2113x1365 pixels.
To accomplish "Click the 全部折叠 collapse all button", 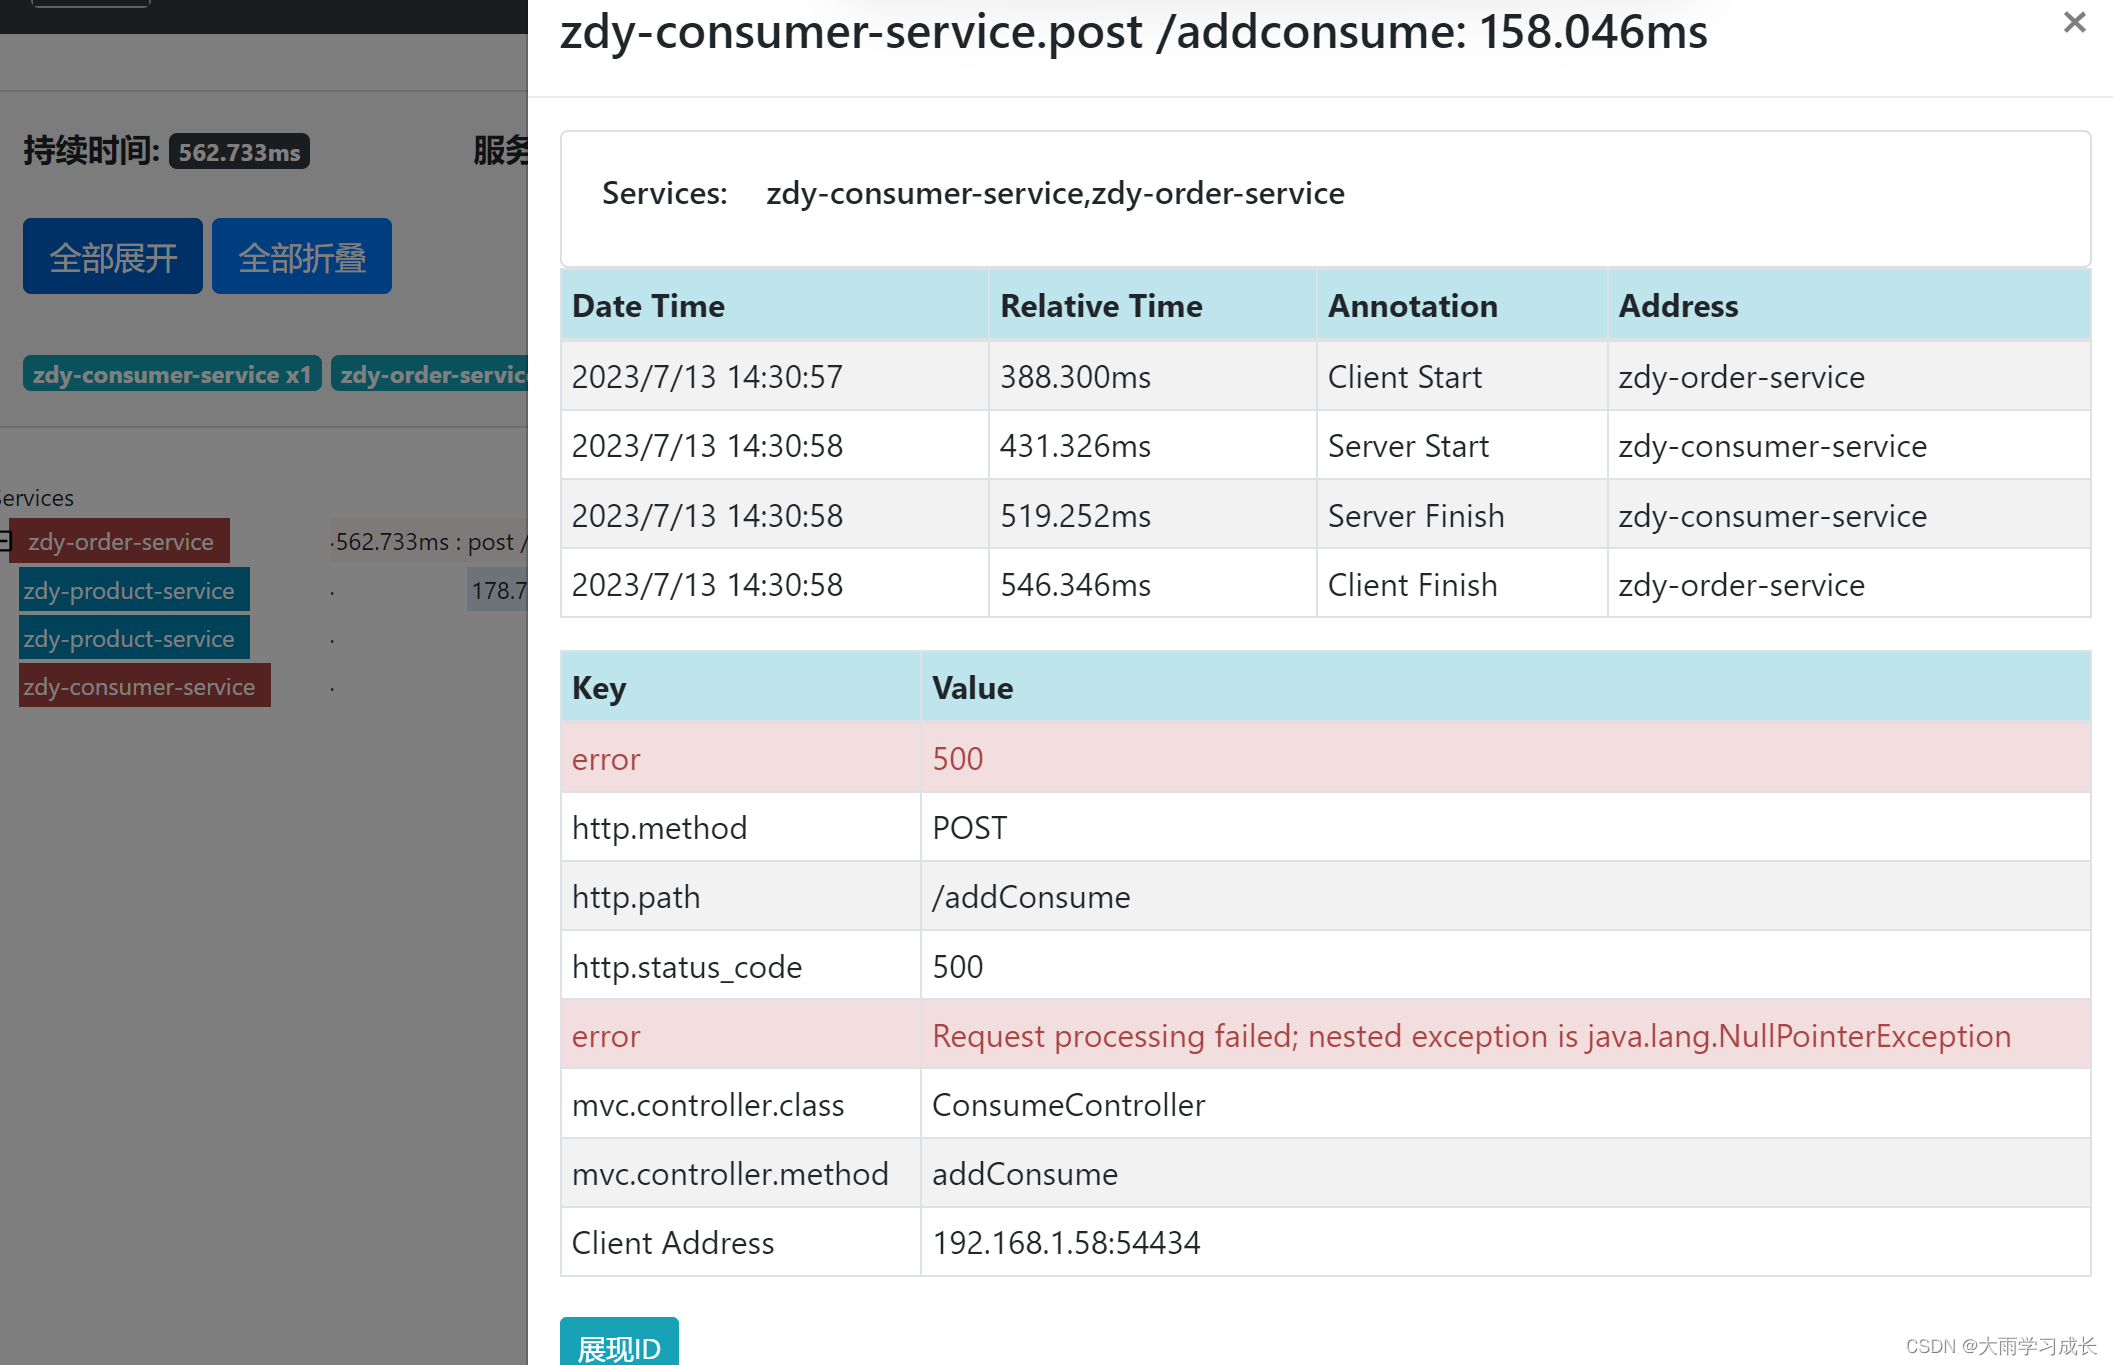I will coord(301,257).
